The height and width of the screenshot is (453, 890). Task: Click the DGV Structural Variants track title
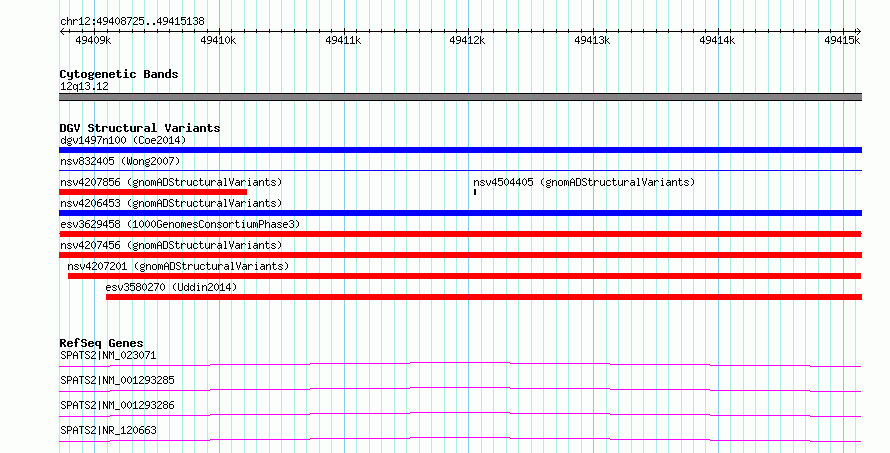point(140,128)
